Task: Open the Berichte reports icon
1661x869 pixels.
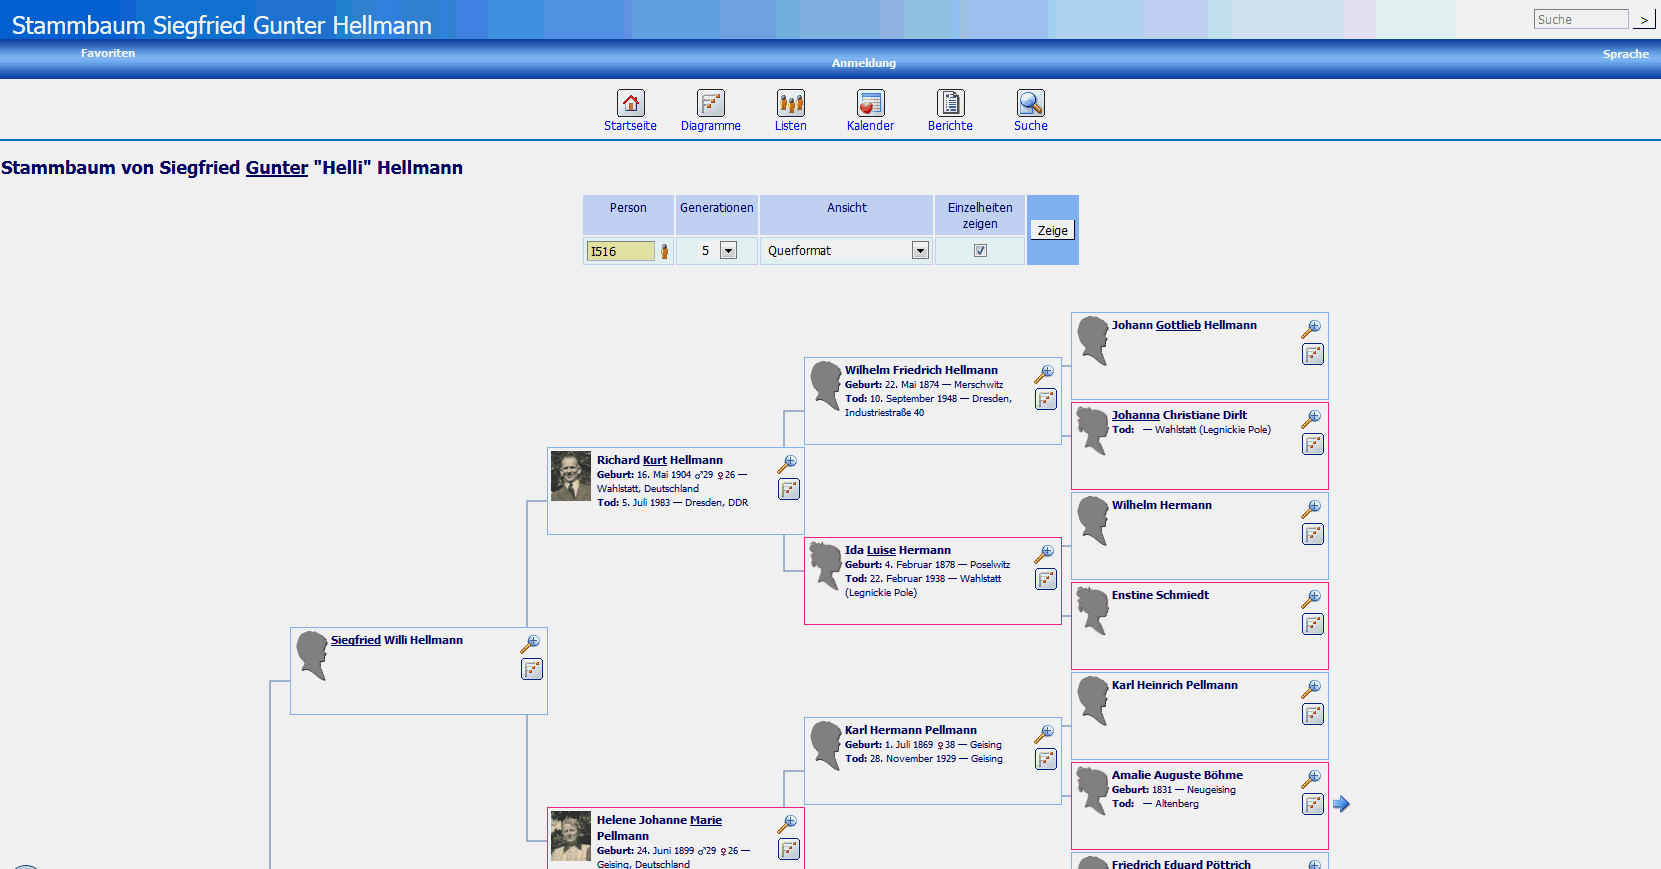Action: (950, 103)
